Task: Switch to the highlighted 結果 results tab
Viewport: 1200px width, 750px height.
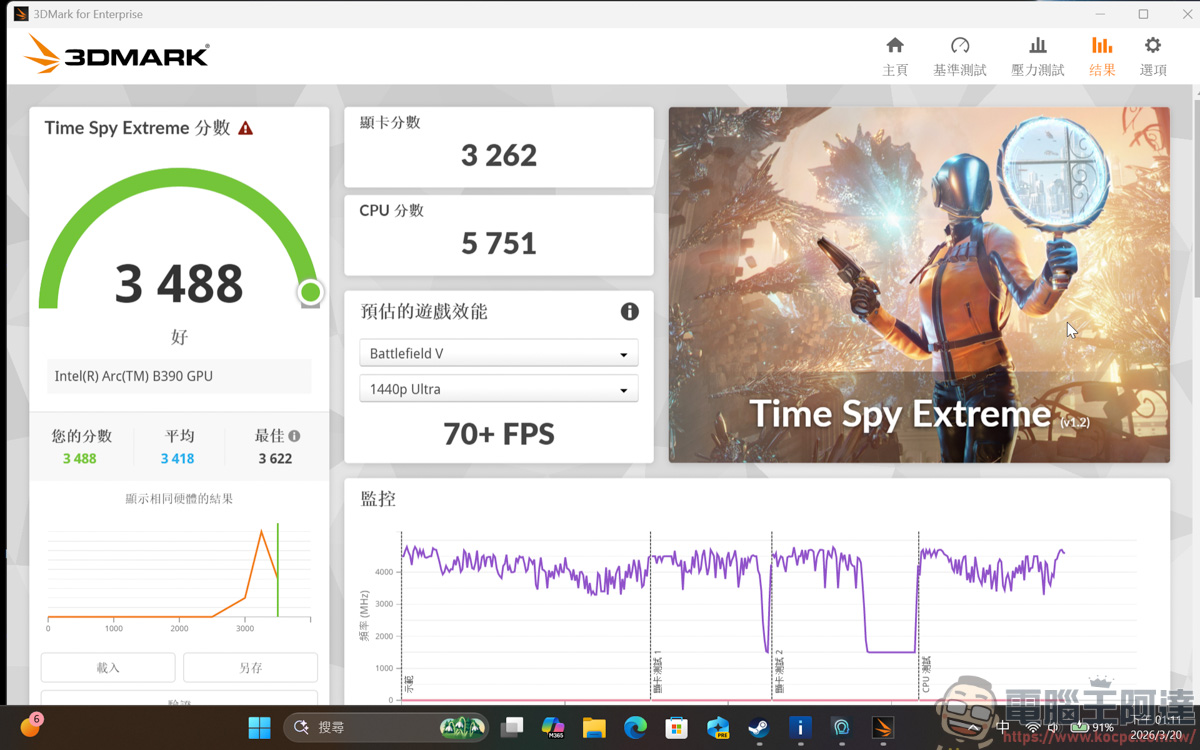Action: pos(1101,56)
